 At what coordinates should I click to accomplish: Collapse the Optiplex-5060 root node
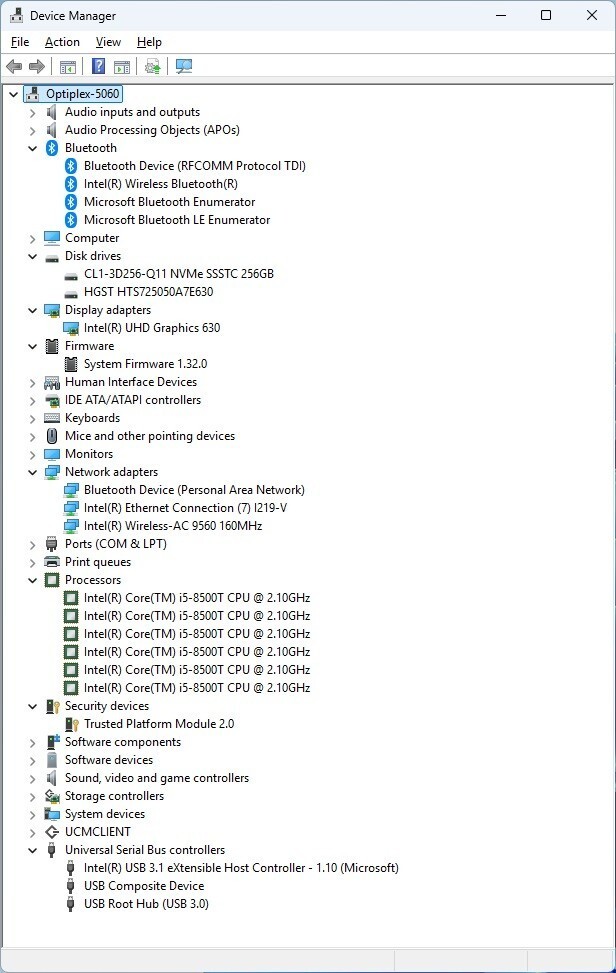pos(13,94)
